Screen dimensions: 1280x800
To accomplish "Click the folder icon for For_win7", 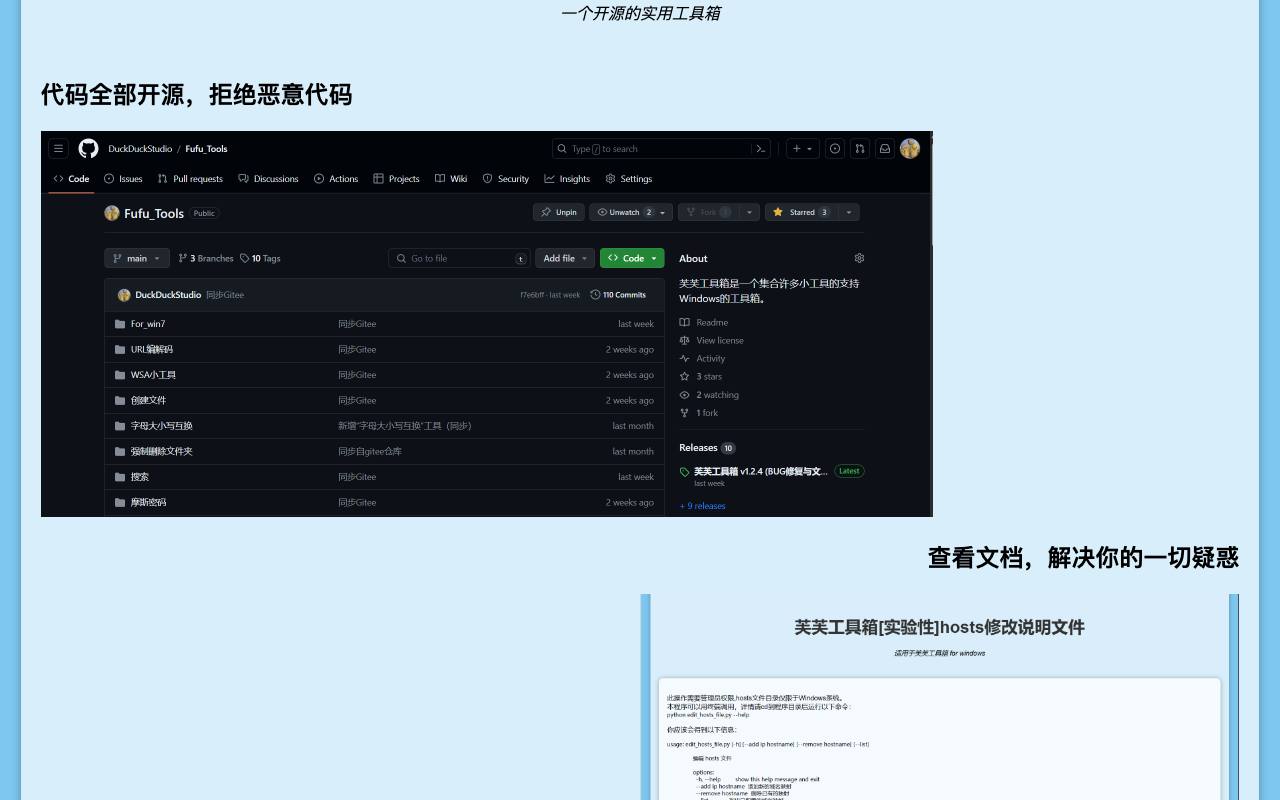I will [120, 324].
